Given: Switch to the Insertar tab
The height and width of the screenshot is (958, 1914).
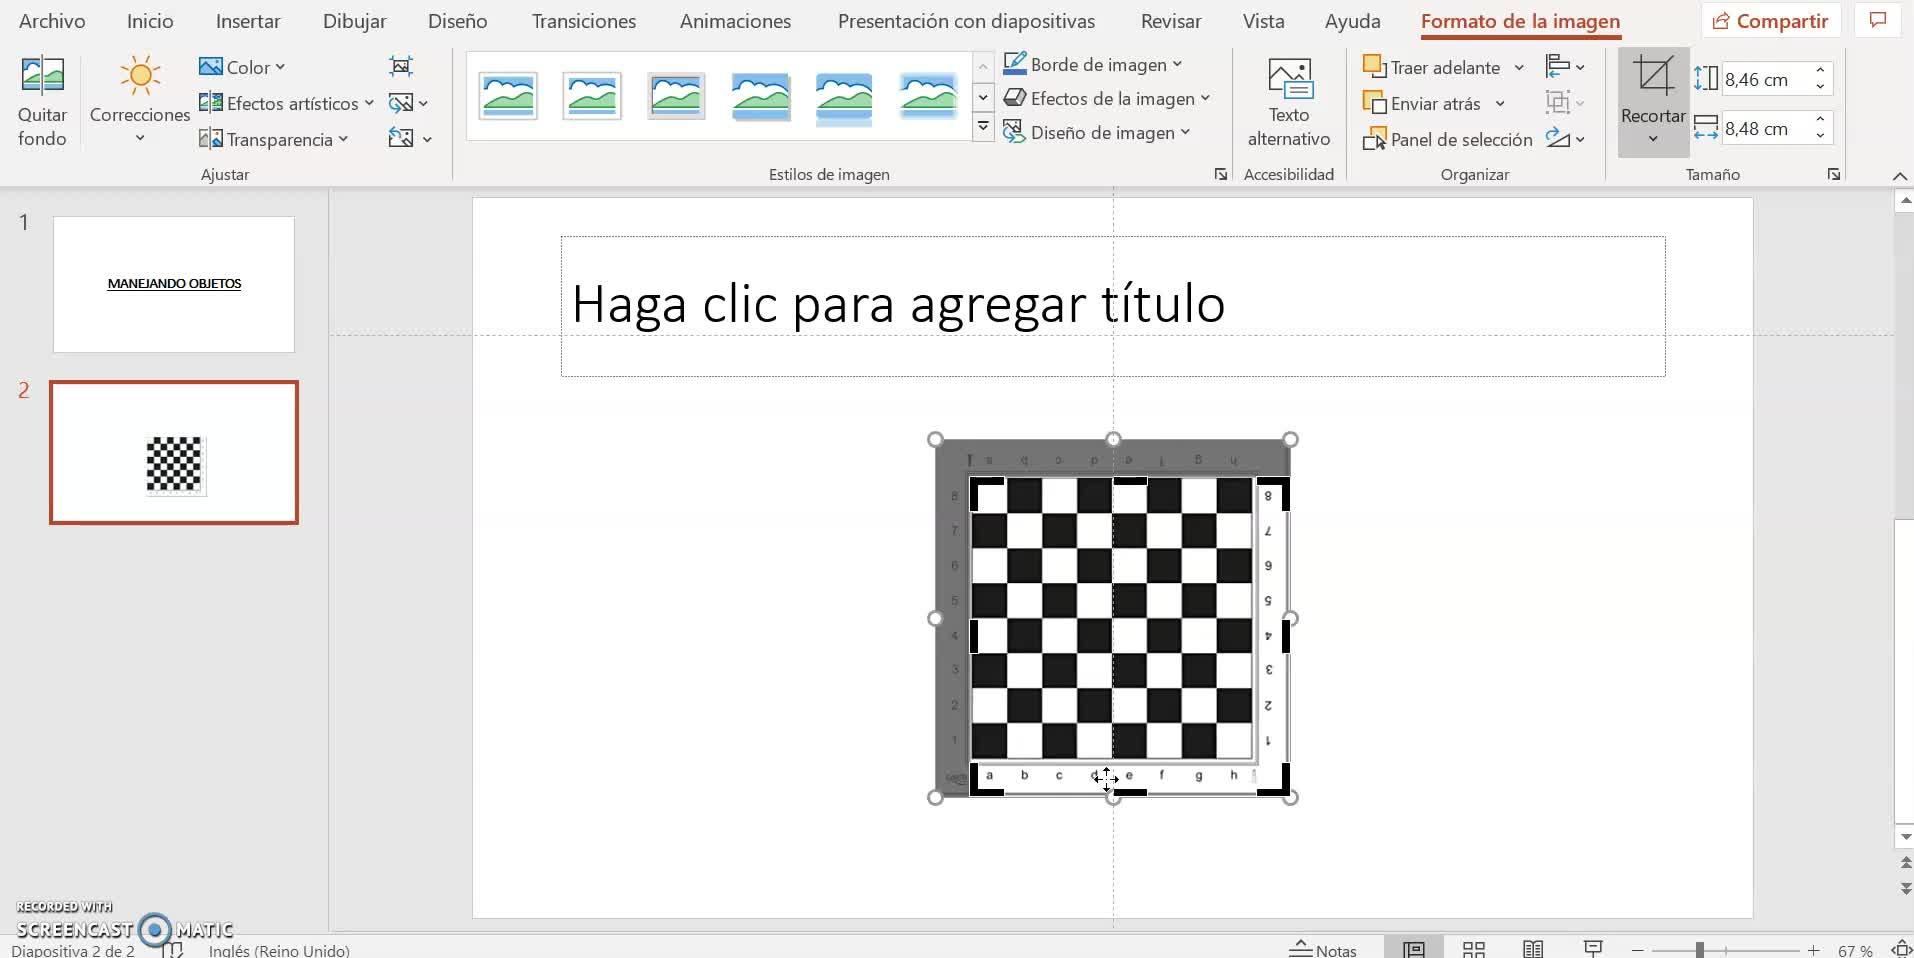Looking at the screenshot, I should click(248, 21).
